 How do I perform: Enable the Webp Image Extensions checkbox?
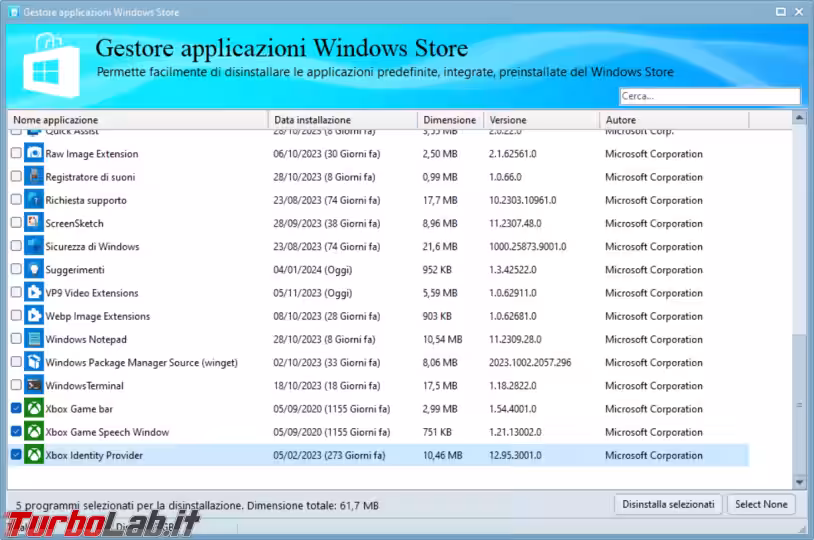point(15,316)
